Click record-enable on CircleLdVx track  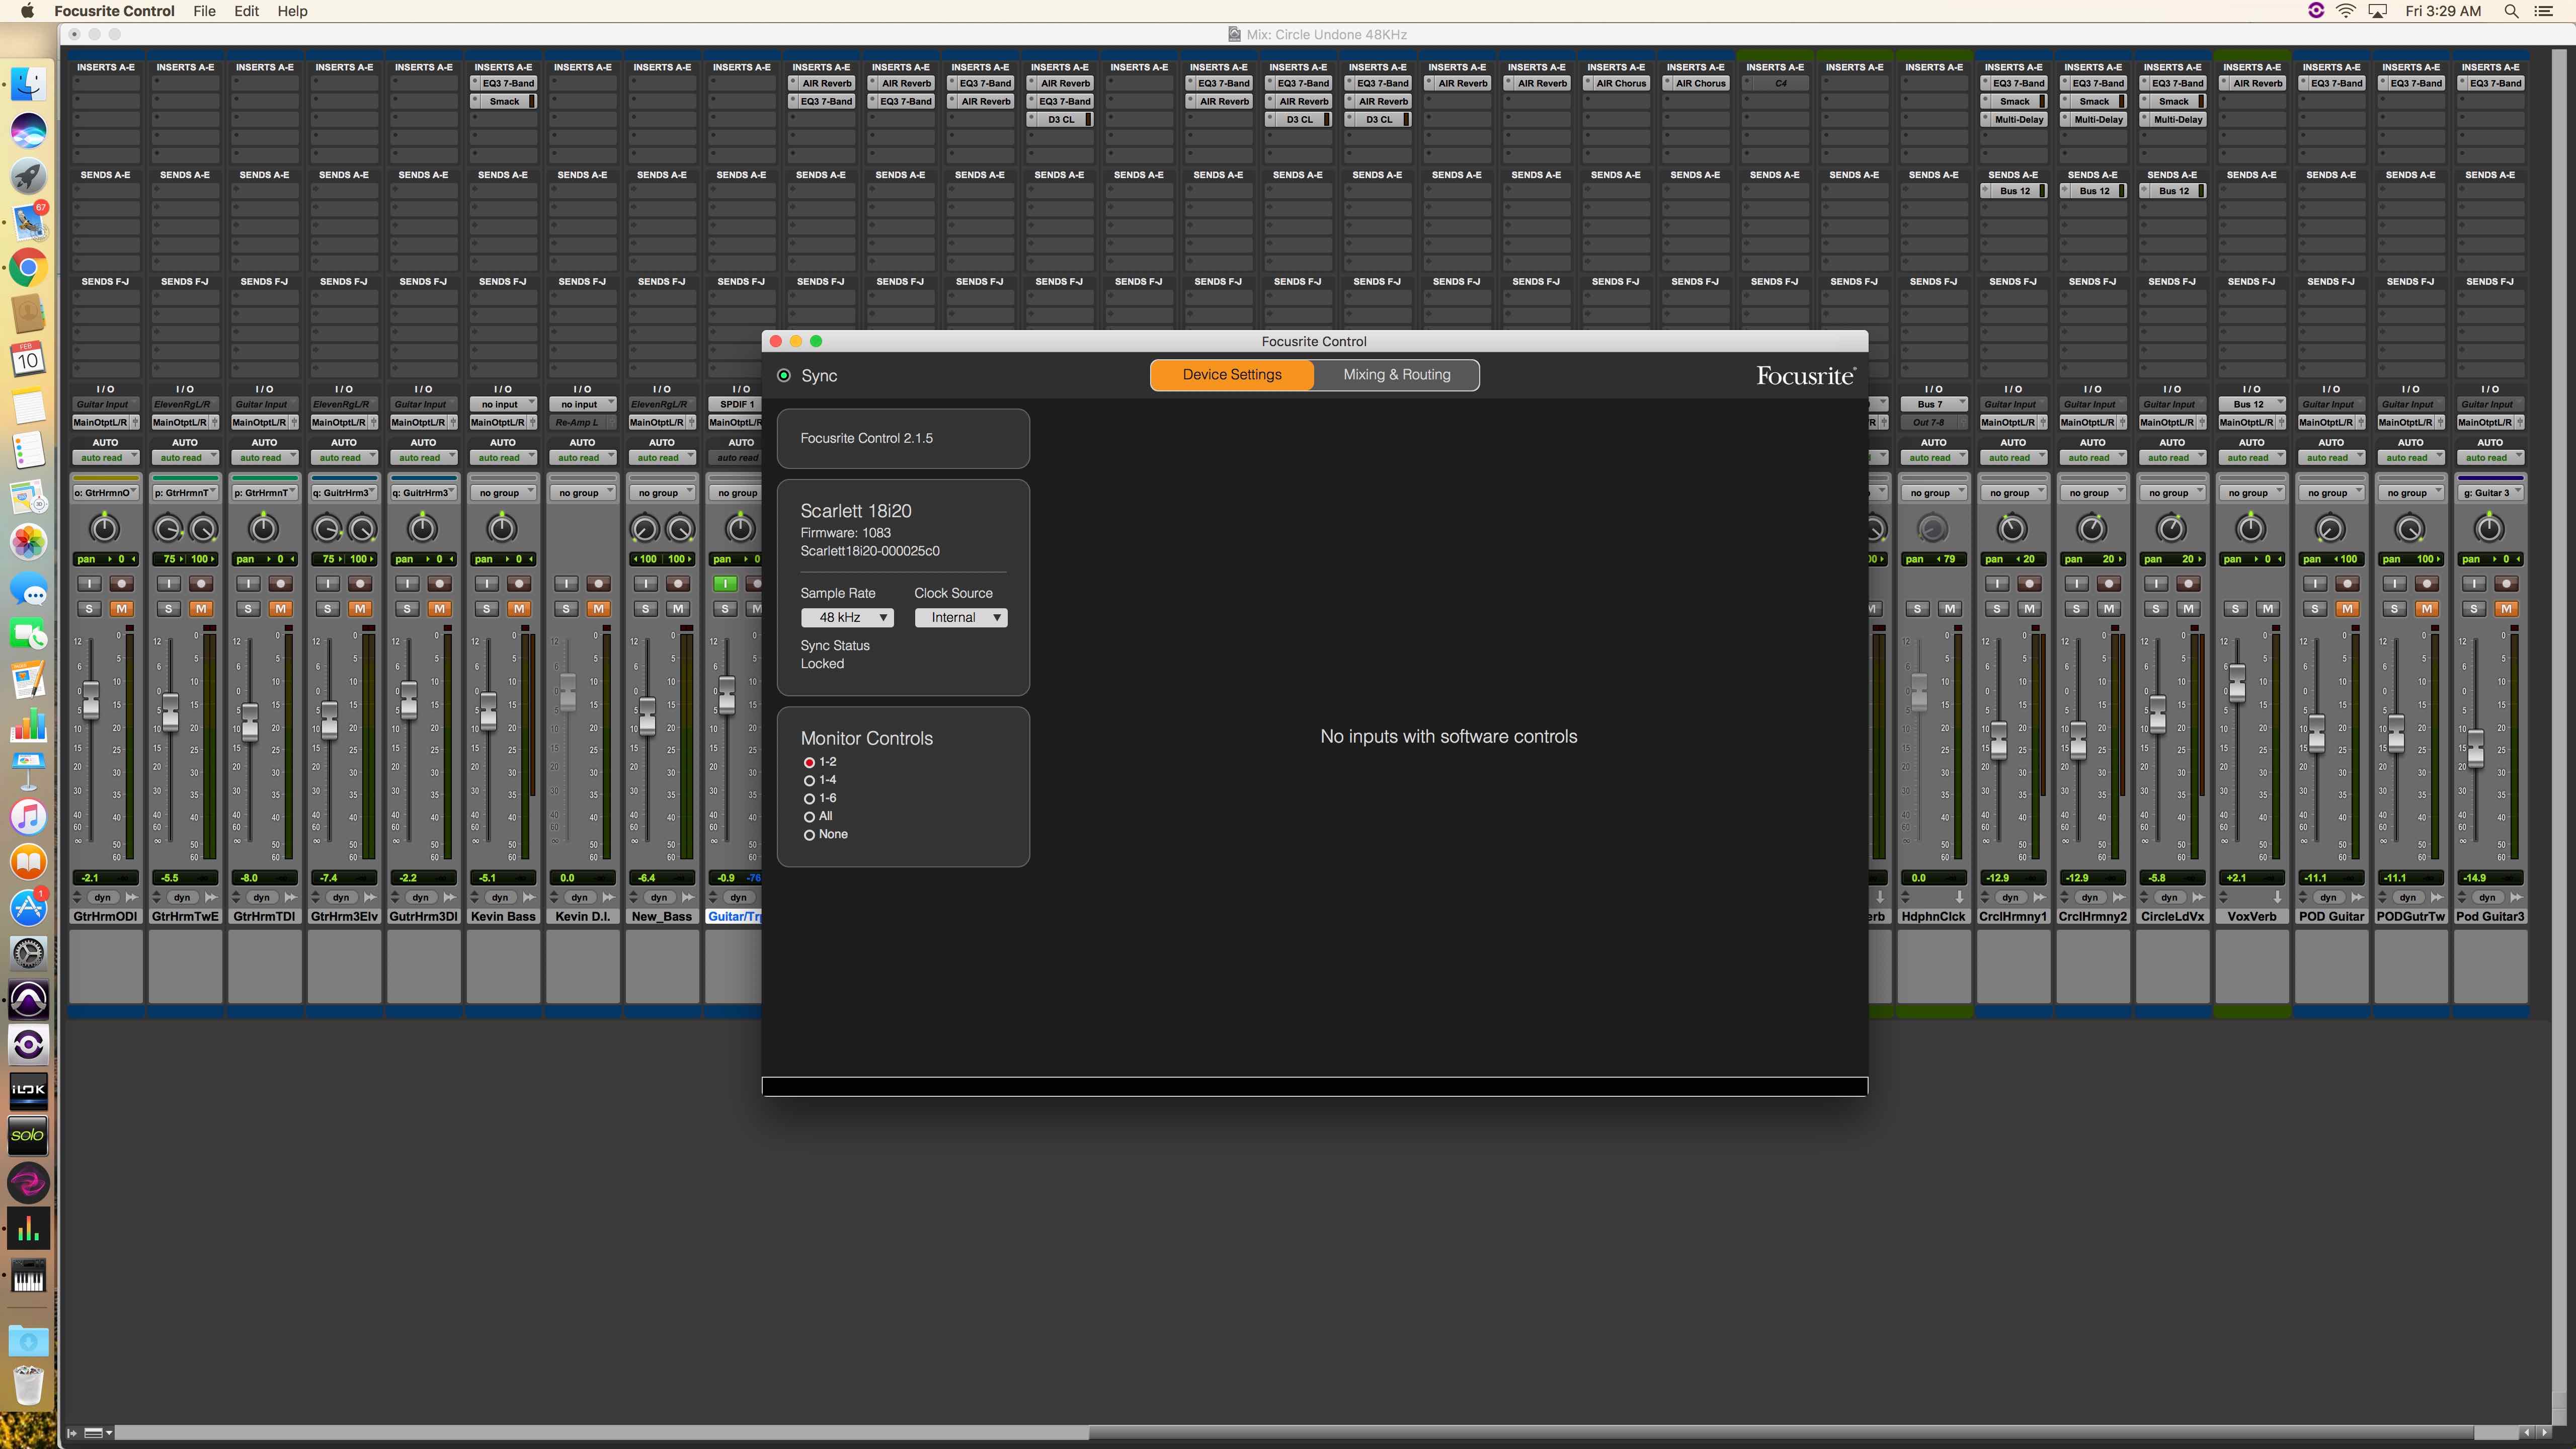2188,583
